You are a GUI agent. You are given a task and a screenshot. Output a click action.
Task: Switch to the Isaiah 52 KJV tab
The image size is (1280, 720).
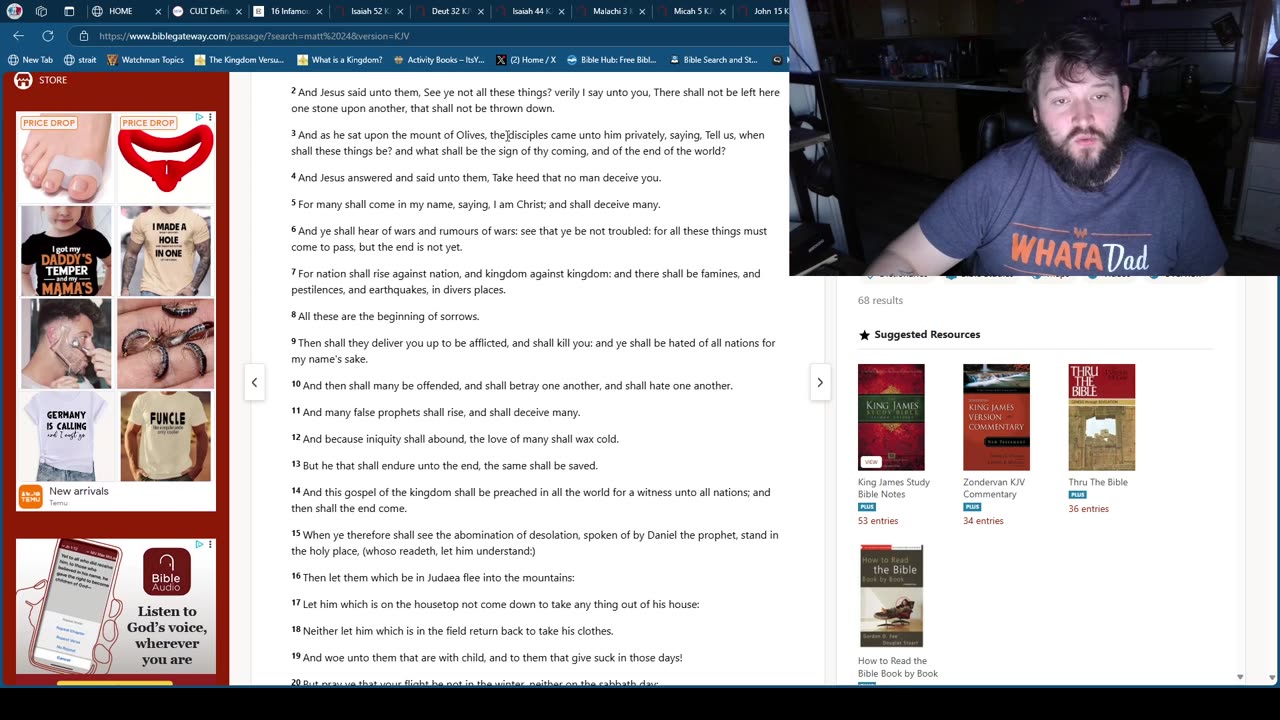pos(370,11)
